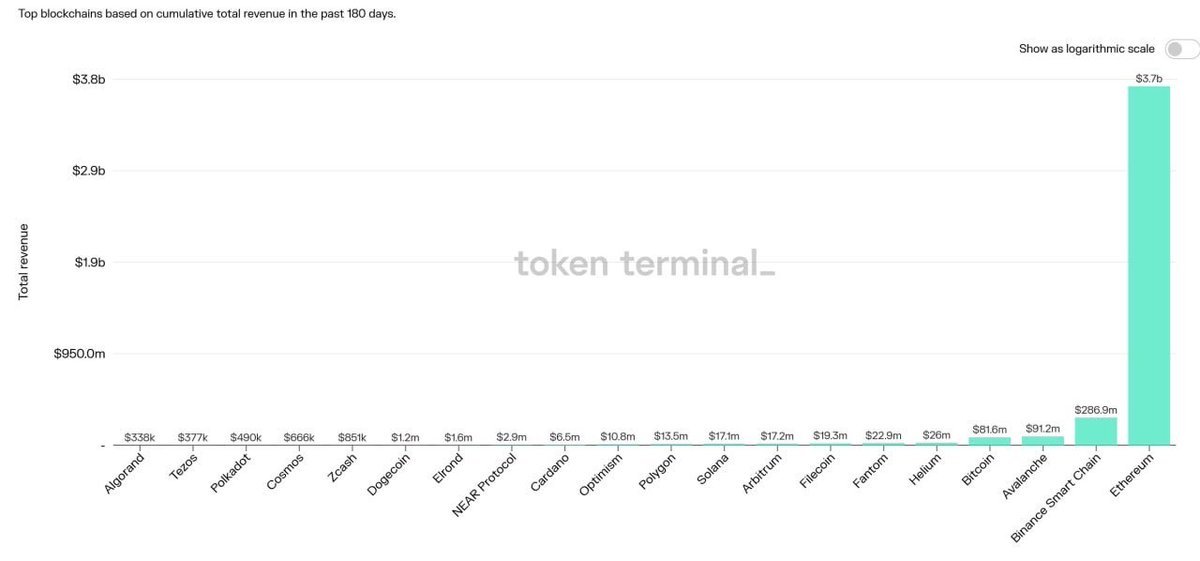Screen dimensions: 1200x561
Task: Click the Binance Smart Chain bar
Action: tap(1095, 431)
